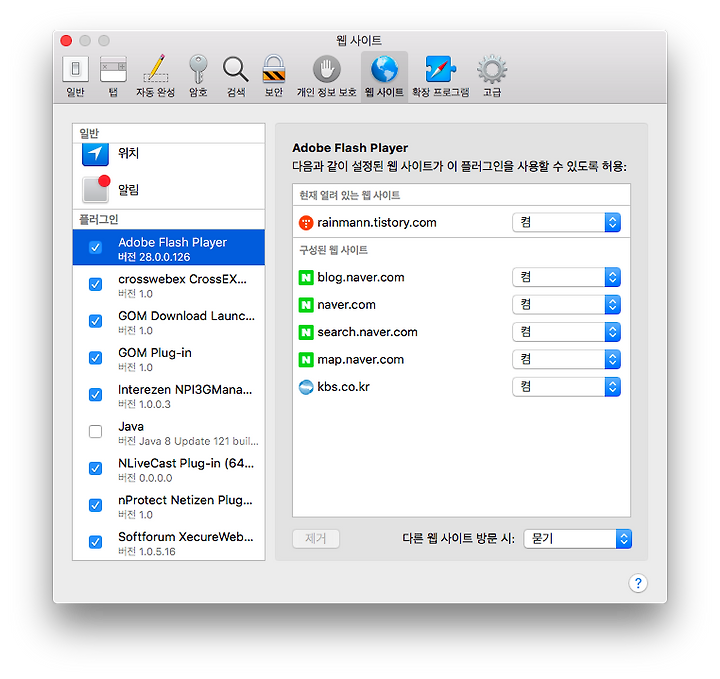Select the Softforum XecureWeb... name

(186, 537)
